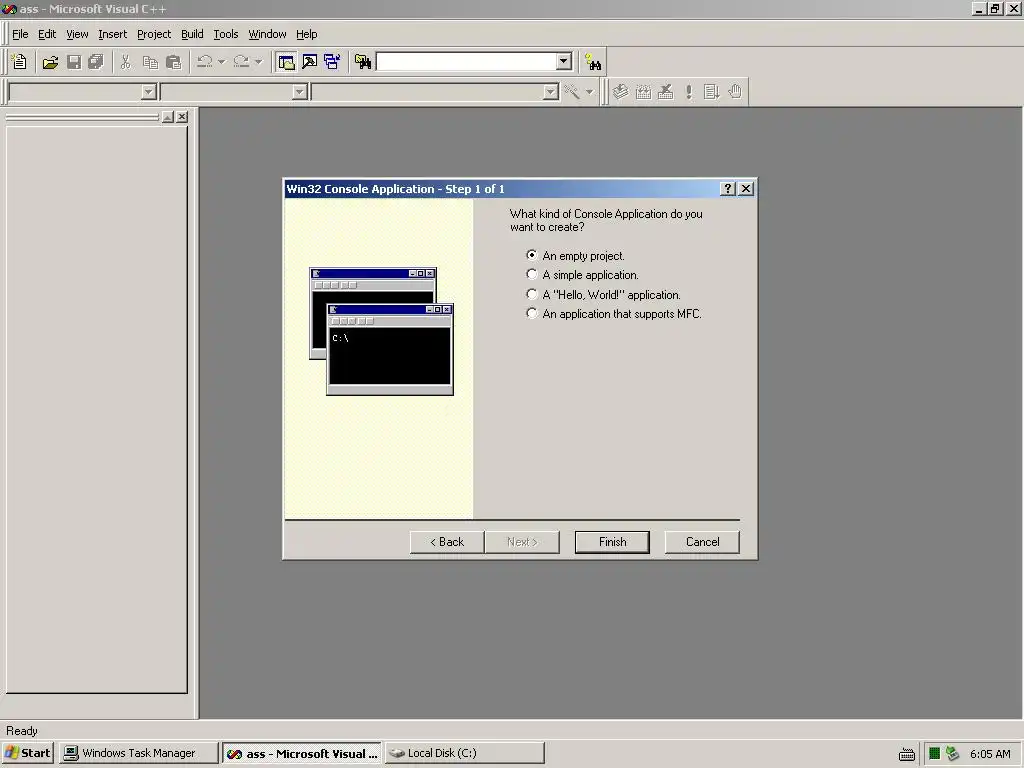This screenshot has height=768, width=1024.
Task: Open the Edit menu
Action: pos(47,34)
